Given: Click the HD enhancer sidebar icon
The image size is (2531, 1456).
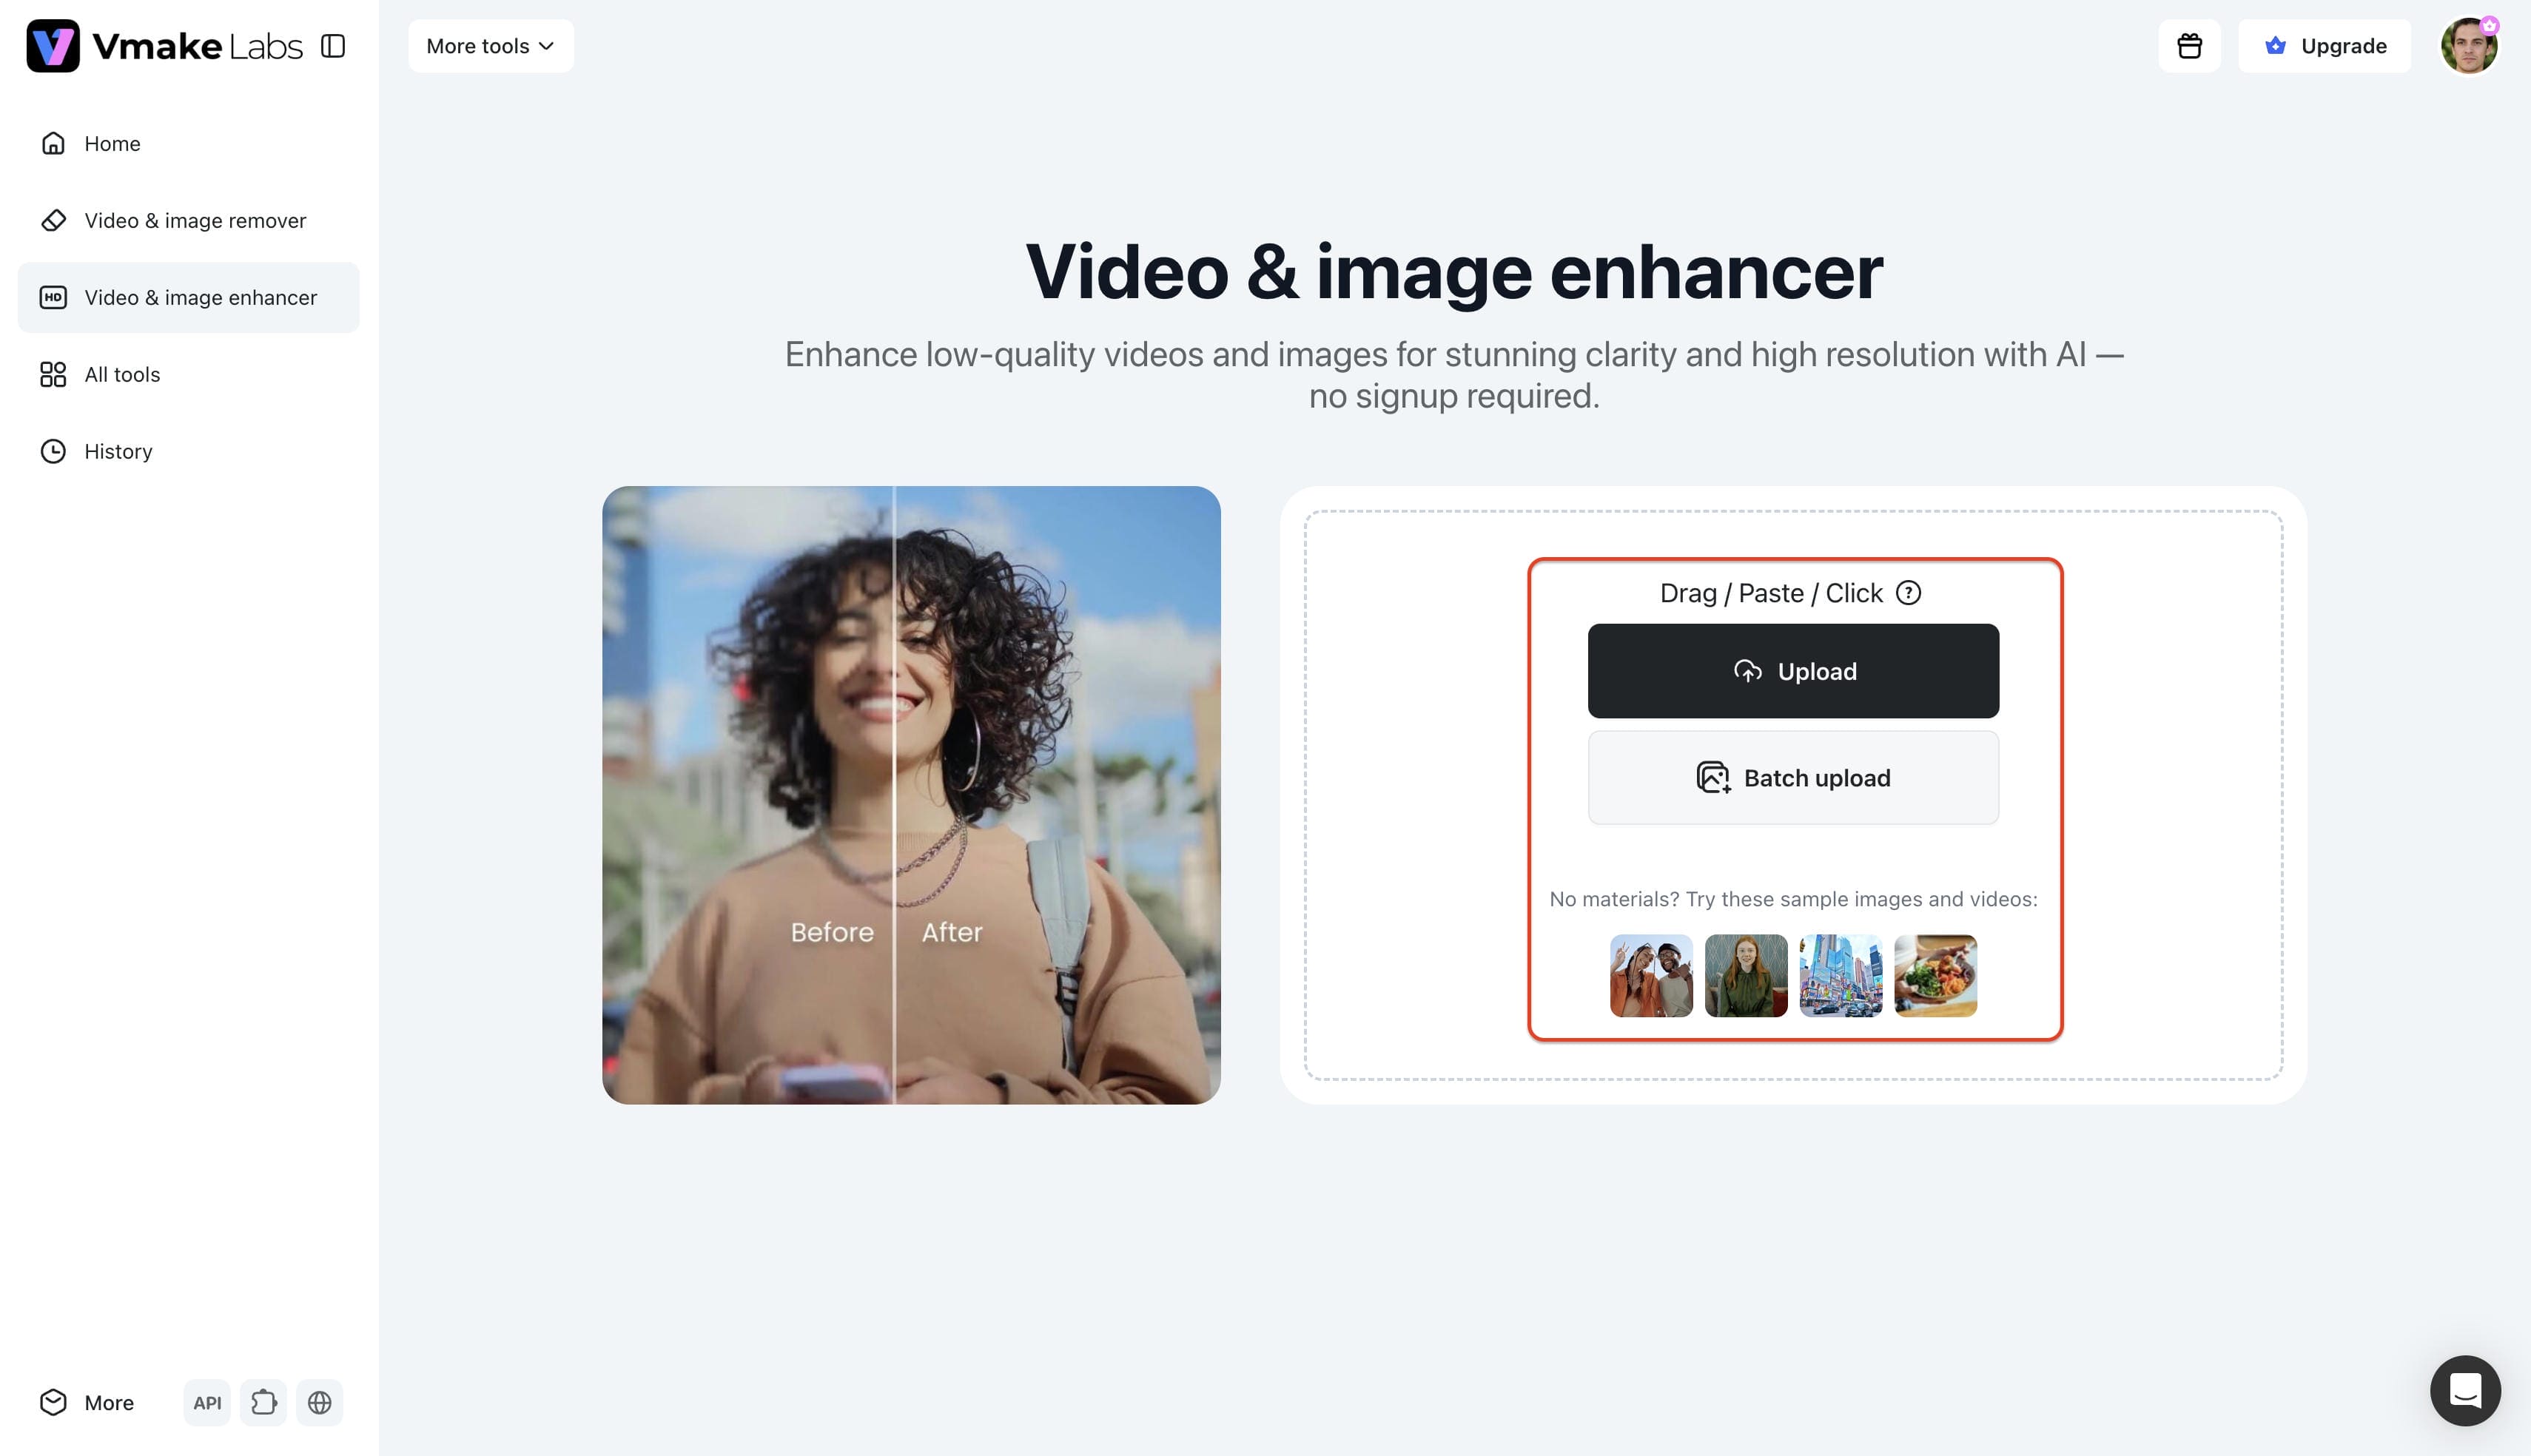Looking at the screenshot, I should coord(53,297).
